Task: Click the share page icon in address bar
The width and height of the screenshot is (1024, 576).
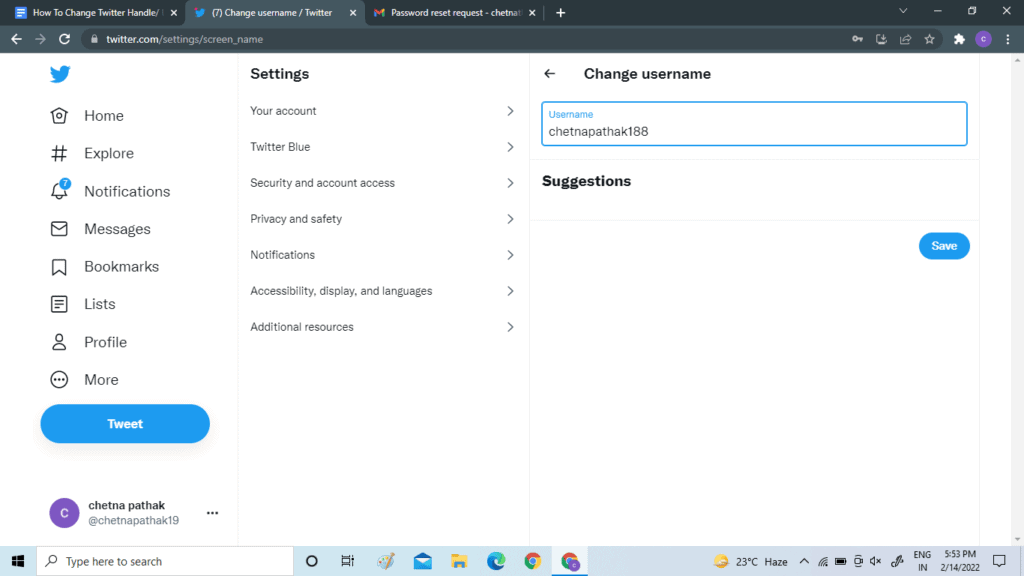Action: tap(905, 39)
